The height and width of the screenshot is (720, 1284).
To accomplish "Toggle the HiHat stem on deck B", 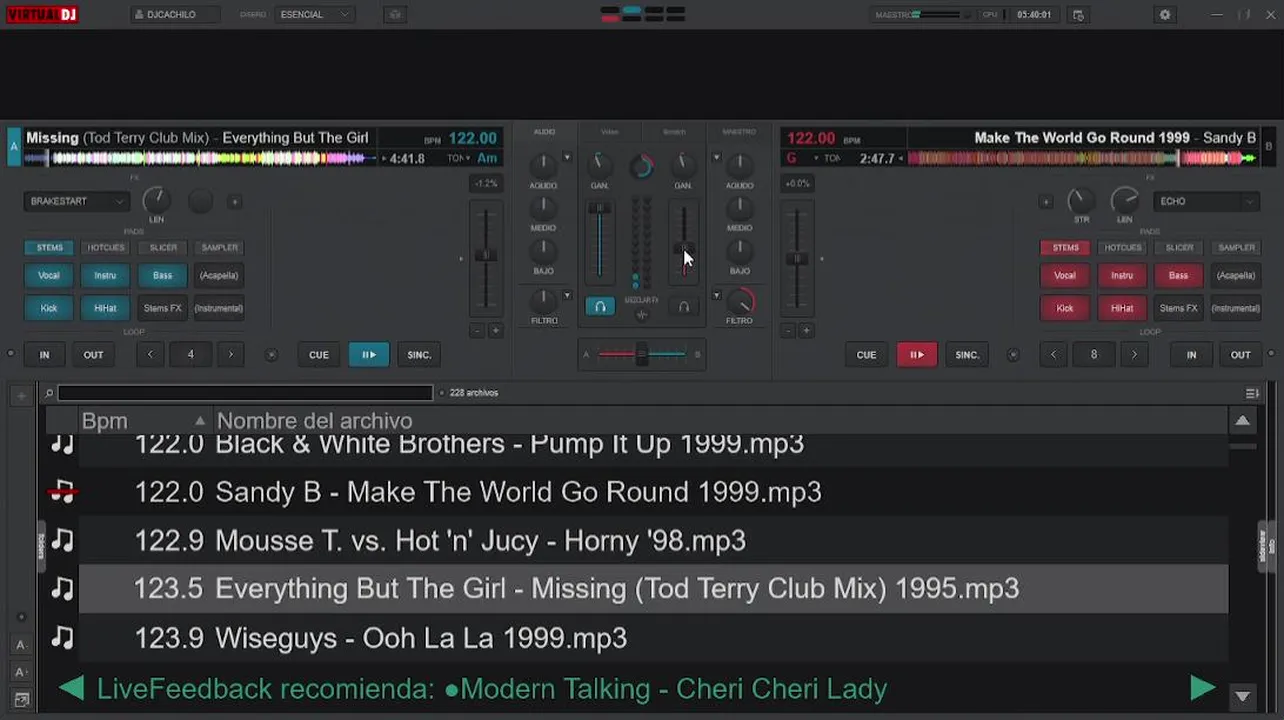I will point(1122,308).
